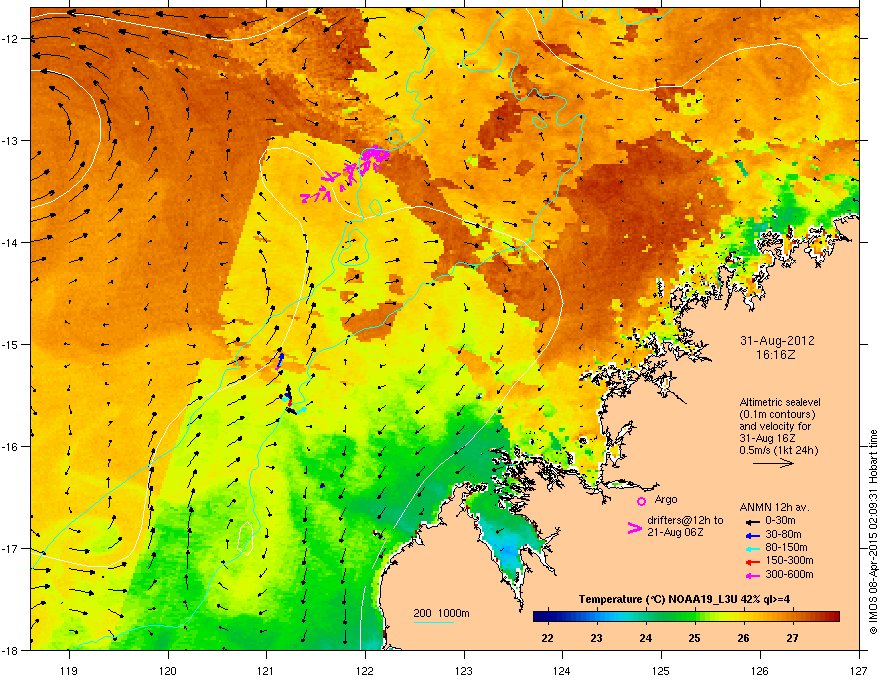The width and height of the screenshot is (880, 680).
Task: Click the '300-600m' depth label
Action: pos(789,575)
